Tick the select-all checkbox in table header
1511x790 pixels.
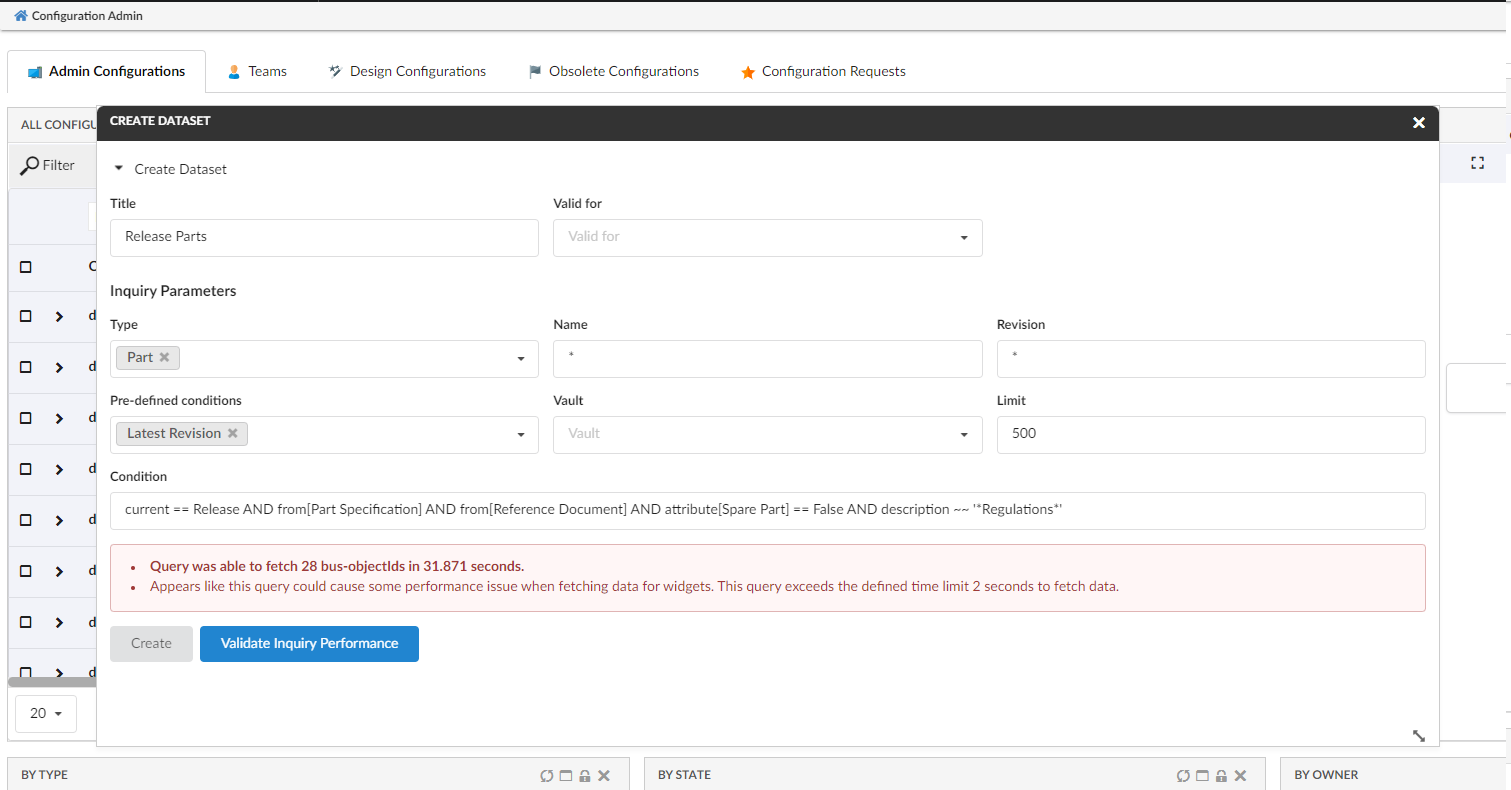tap(26, 267)
